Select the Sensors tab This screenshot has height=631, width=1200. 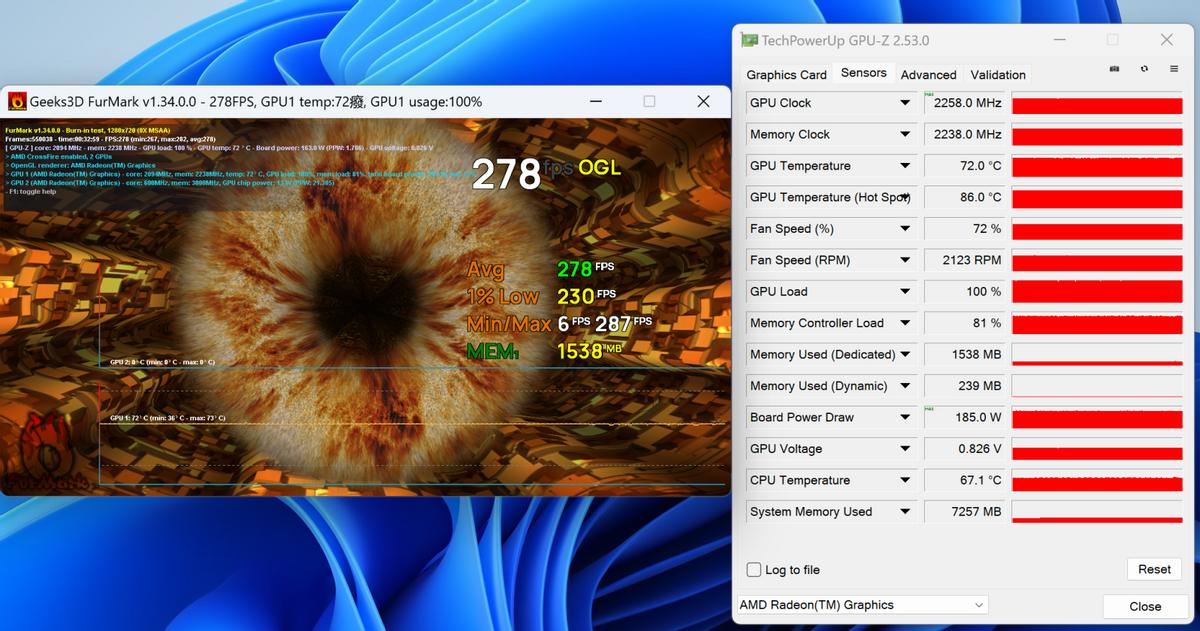point(863,73)
